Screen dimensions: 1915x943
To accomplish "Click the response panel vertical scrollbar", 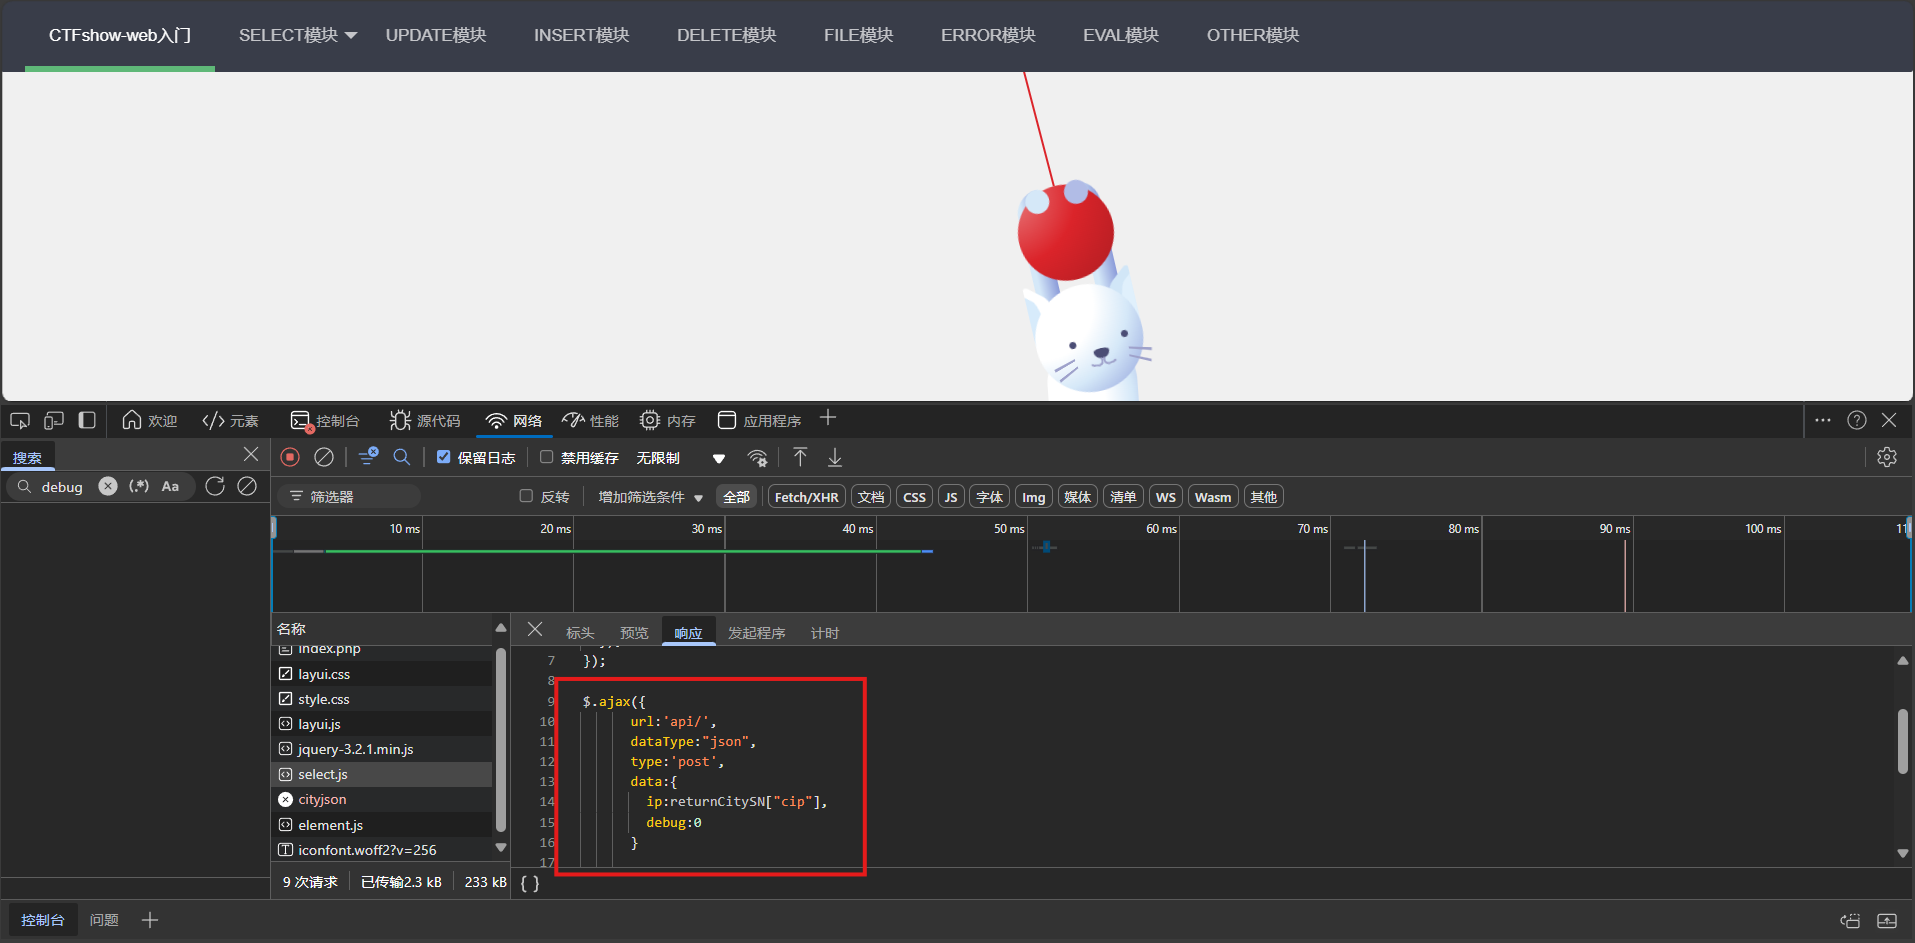I will click(1902, 742).
